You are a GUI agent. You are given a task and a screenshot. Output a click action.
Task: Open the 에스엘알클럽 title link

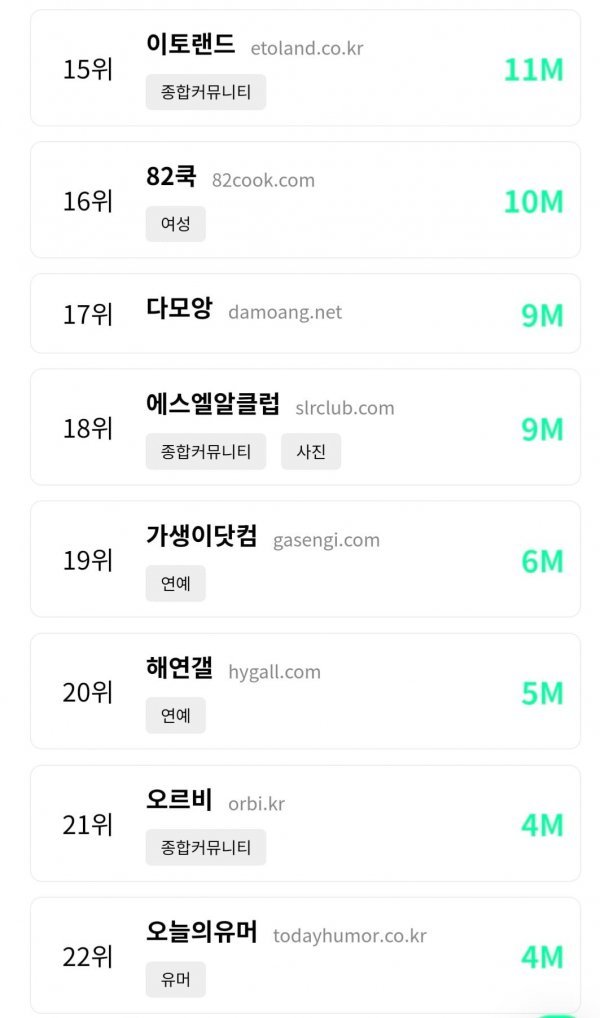coord(213,405)
